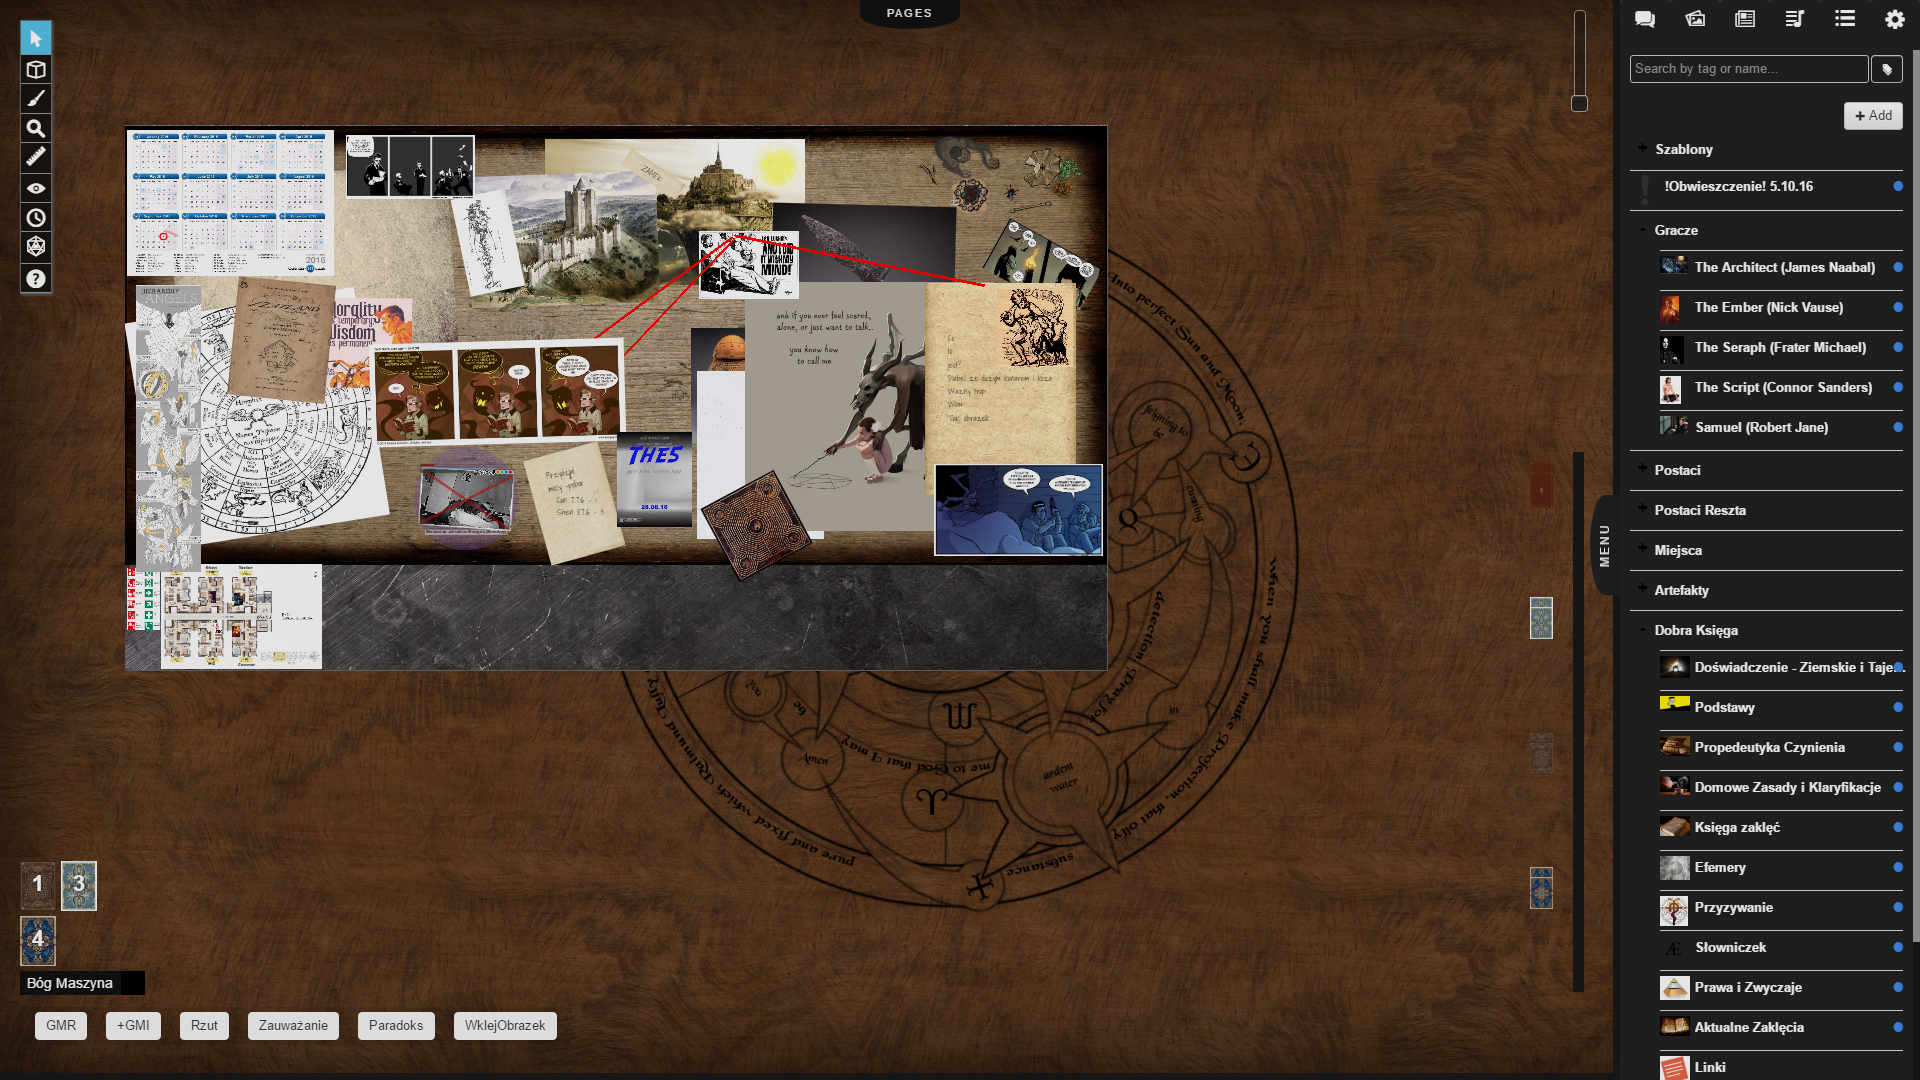Select the Drawing brush tool

tap(36, 99)
